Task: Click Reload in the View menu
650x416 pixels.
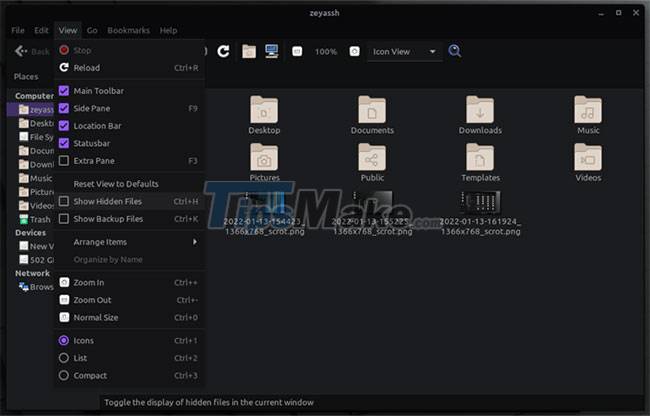Action: coord(129,68)
